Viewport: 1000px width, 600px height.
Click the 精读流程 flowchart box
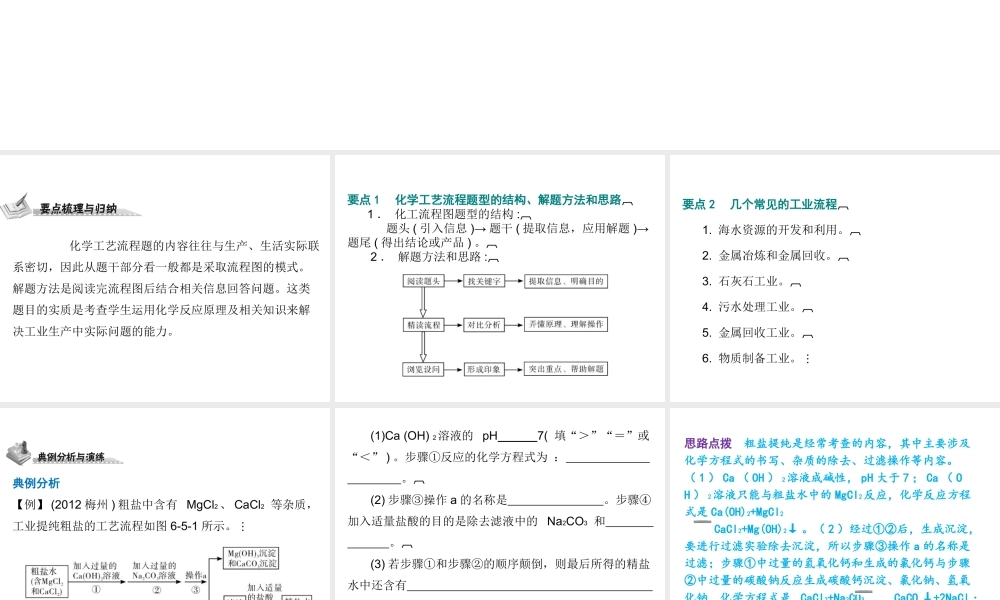click(423, 325)
